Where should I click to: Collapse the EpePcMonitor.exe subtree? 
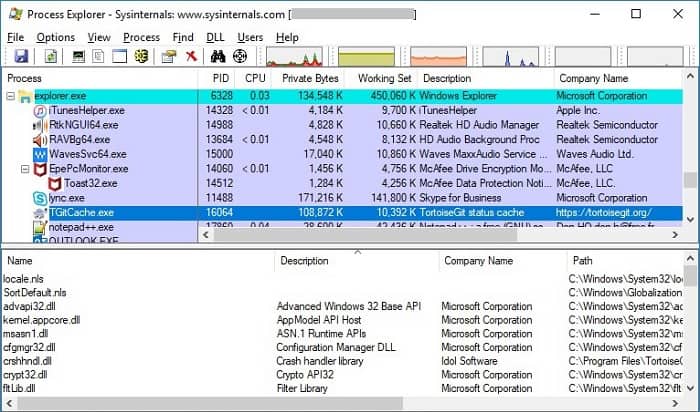25,169
